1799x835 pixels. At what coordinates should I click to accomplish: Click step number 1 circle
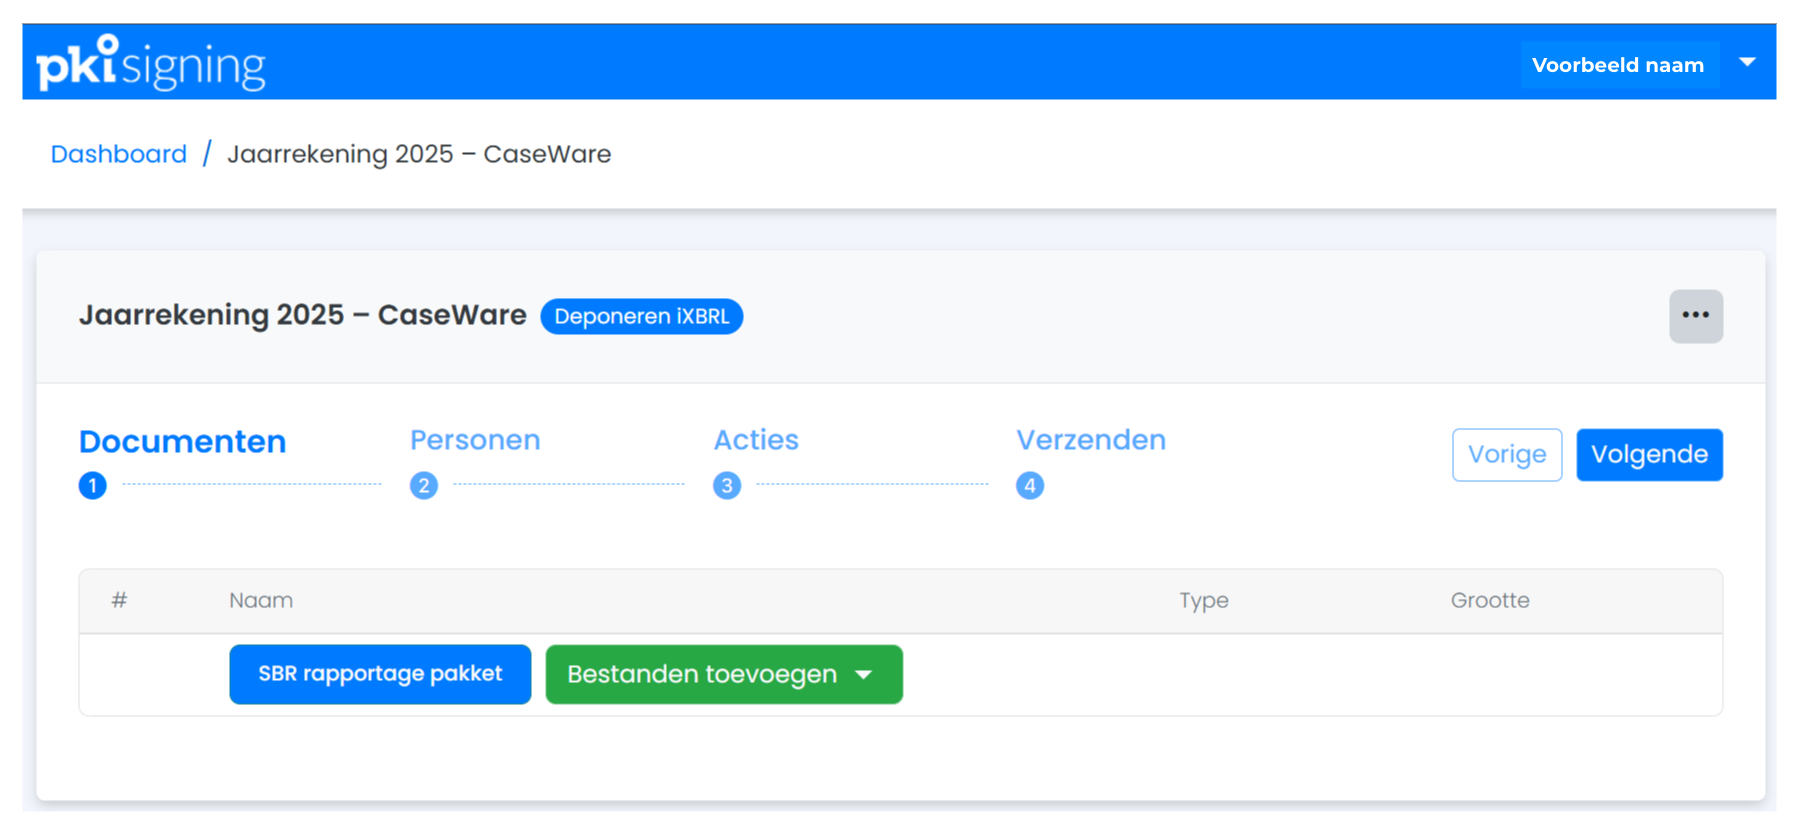(93, 486)
